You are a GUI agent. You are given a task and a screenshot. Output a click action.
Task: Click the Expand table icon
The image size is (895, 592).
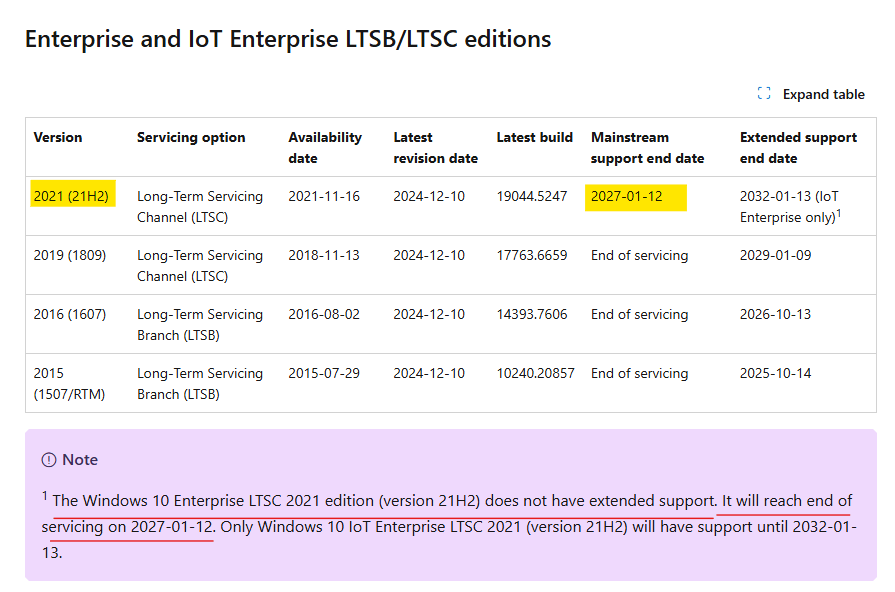click(764, 94)
